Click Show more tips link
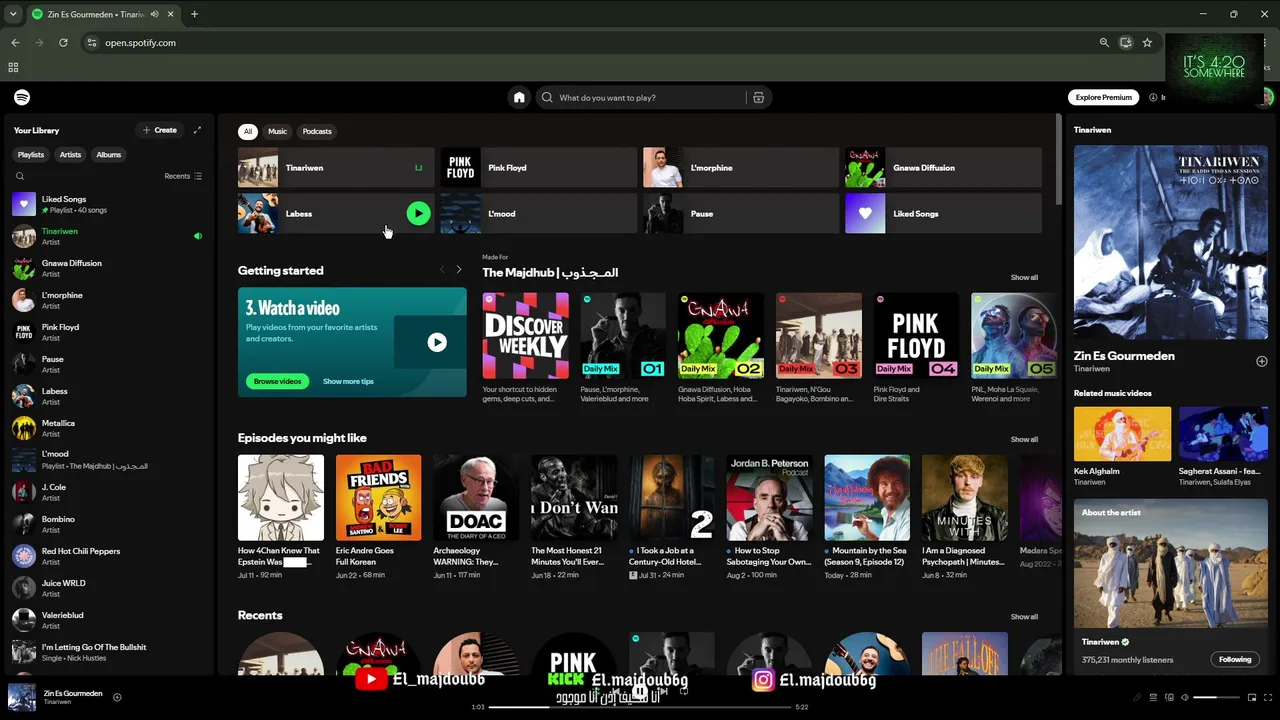The height and width of the screenshot is (720, 1280). [x=348, y=381]
